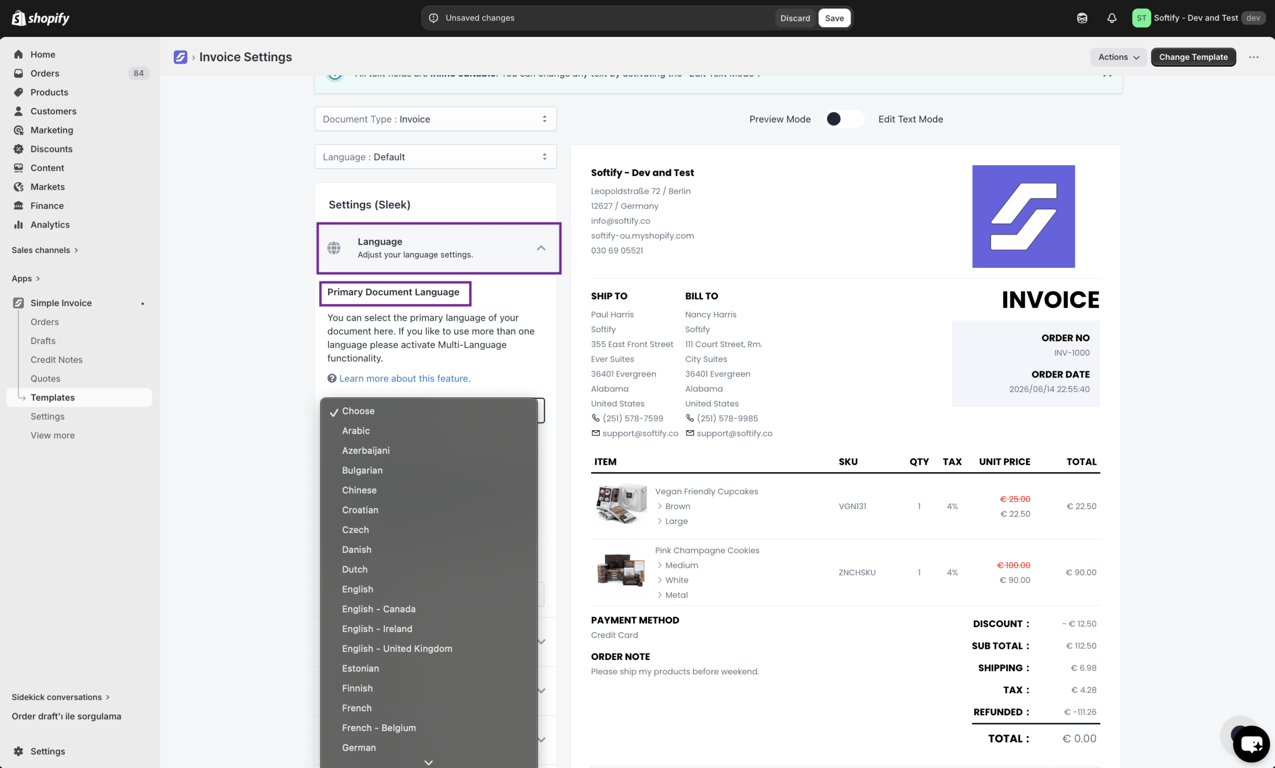Open Learn more about this feature link
This screenshot has width=1275, height=768.
pos(404,379)
